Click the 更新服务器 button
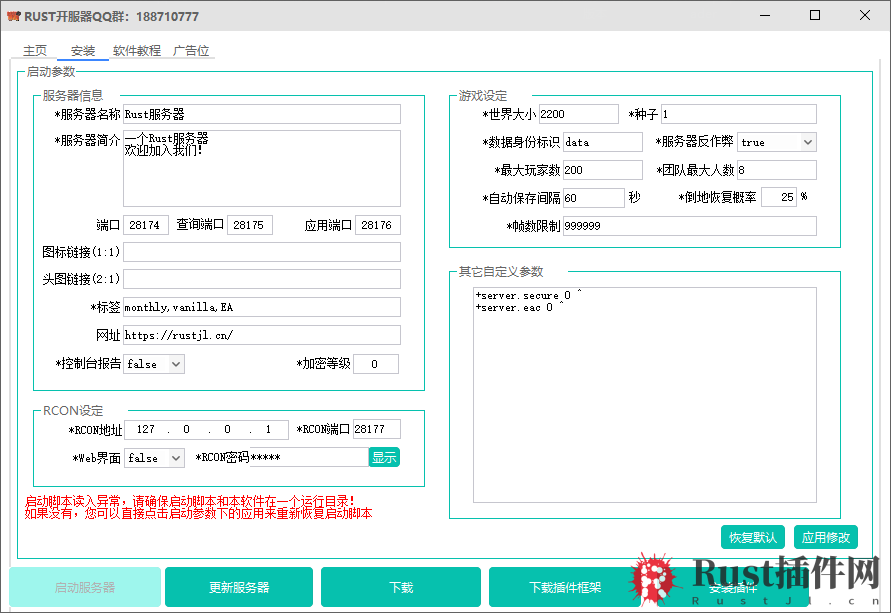The width and height of the screenshot is (891, 613). point(239,587)
